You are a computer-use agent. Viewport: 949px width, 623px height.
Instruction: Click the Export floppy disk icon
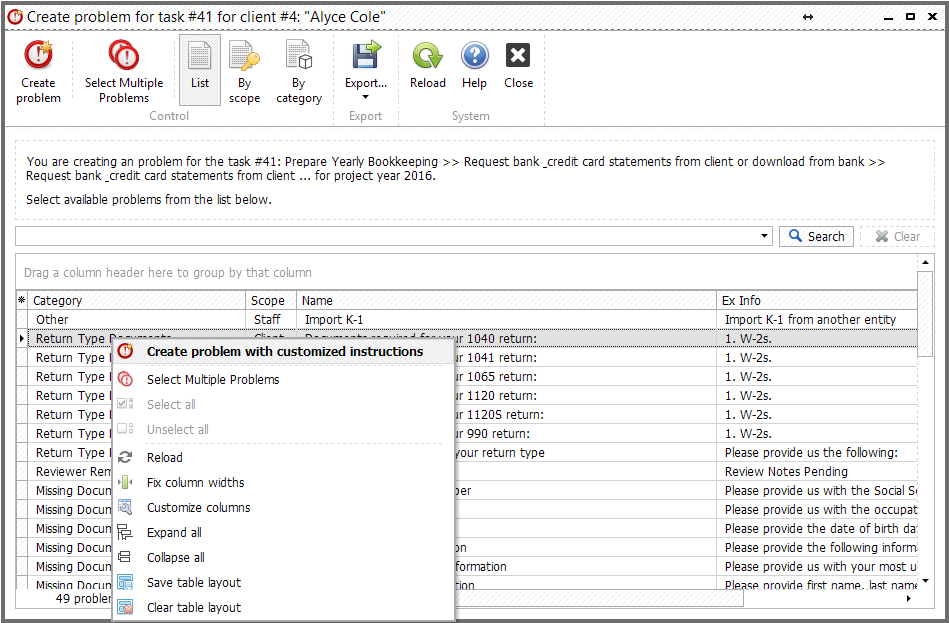tap(366, 55)
